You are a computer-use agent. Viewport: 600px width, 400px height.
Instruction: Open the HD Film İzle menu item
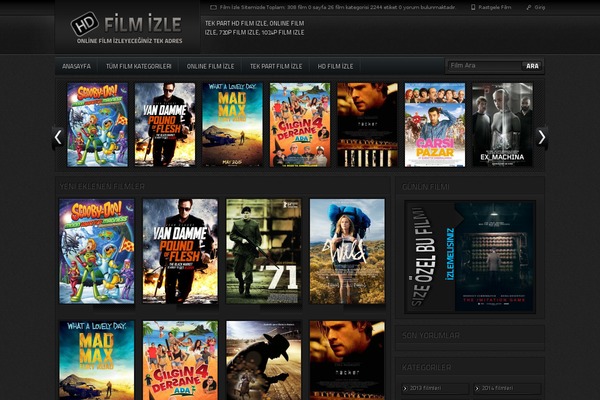click(x=335, y=66)
